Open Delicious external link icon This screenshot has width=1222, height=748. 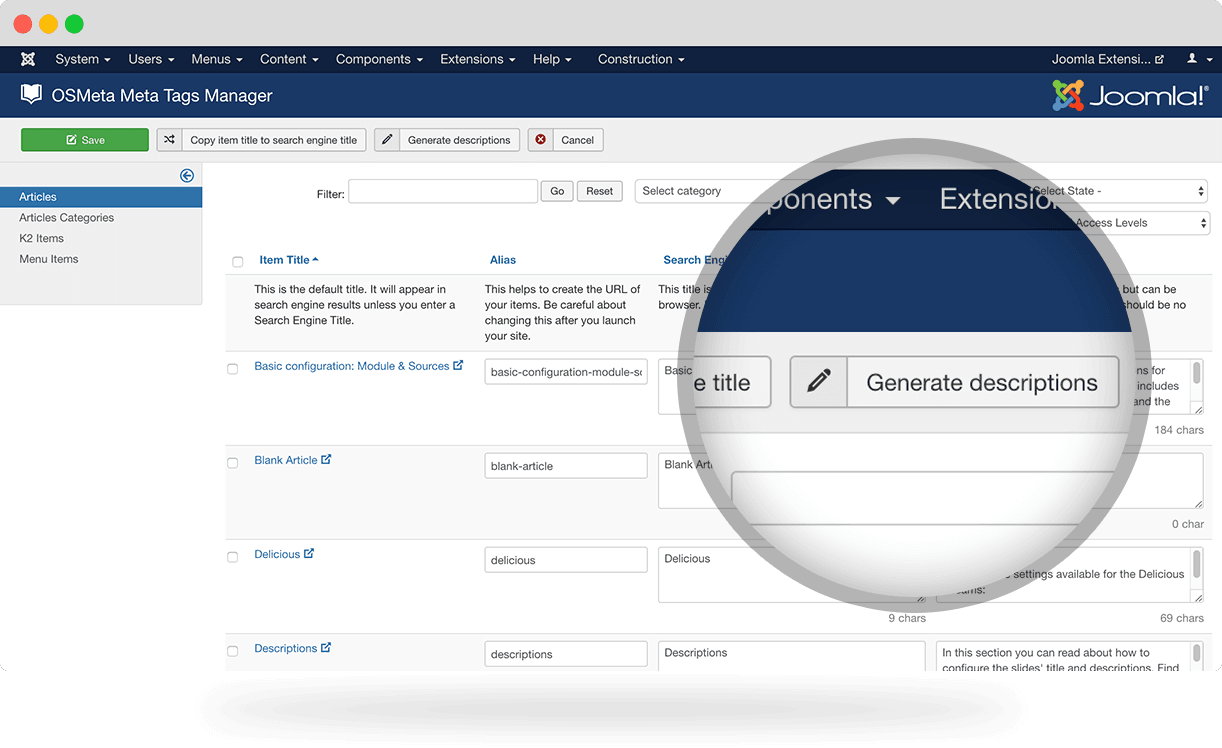(309, 553)
